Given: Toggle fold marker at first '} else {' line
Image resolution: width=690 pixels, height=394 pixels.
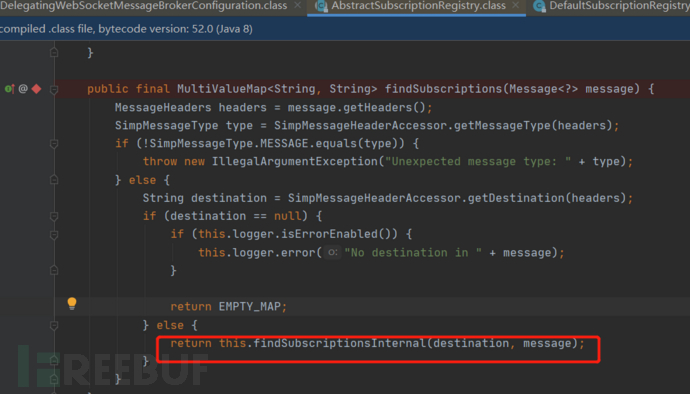Looking at the screenshot, I should tap(54, 180).
